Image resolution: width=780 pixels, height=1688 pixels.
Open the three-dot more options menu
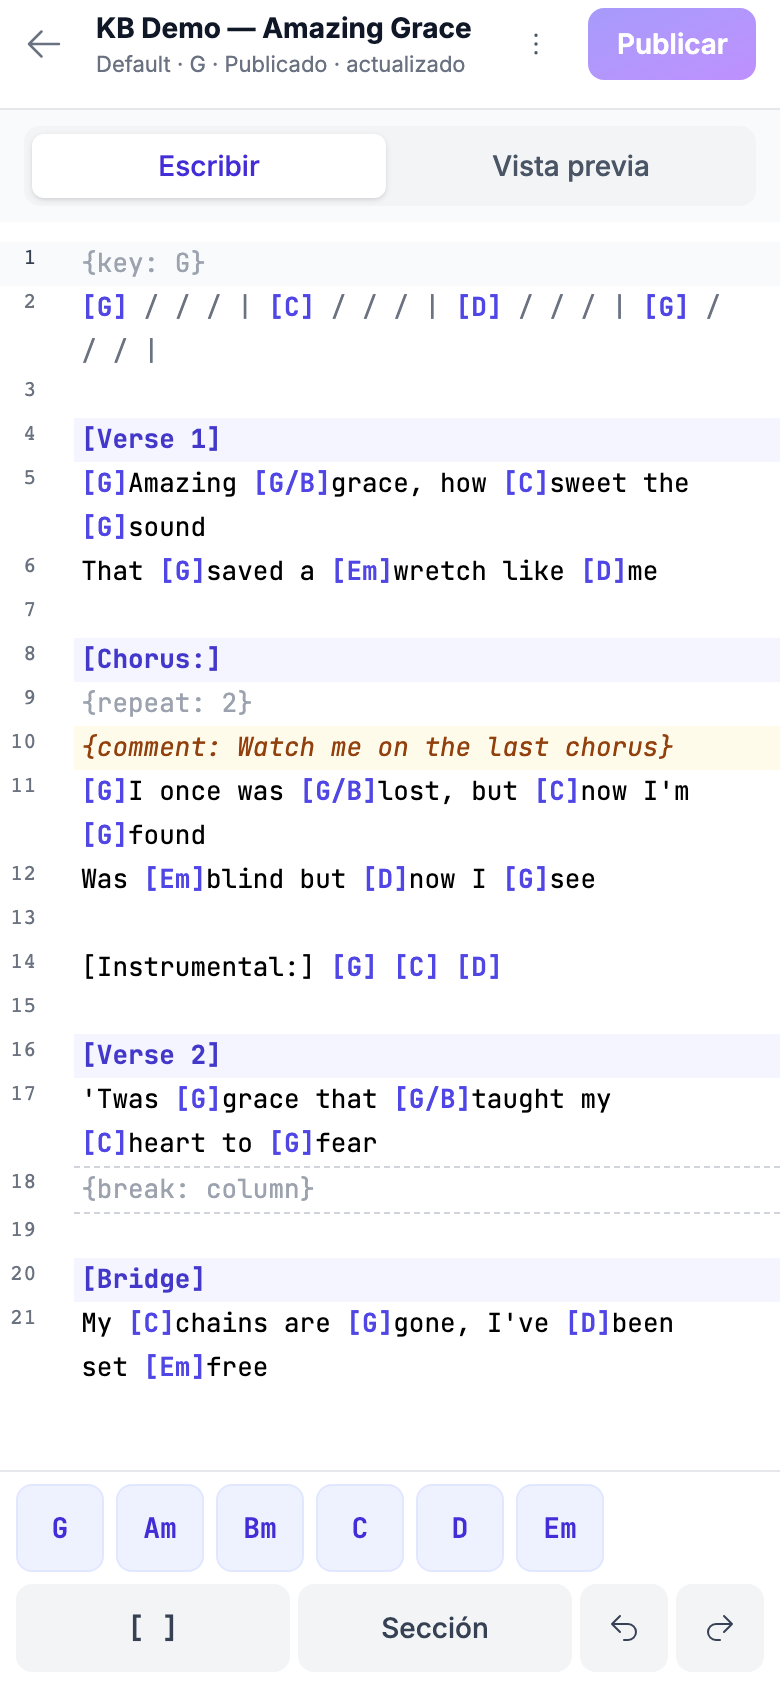pyautogui.click(x=536, y=44)
